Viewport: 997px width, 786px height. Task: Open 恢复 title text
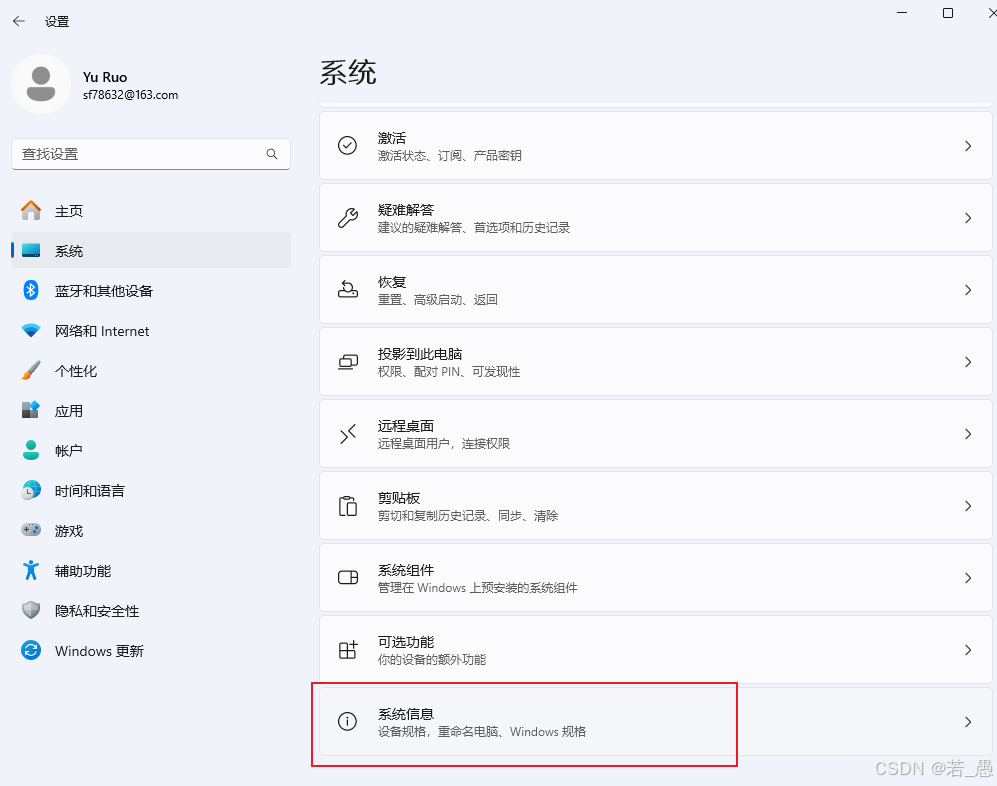point(392,282)
